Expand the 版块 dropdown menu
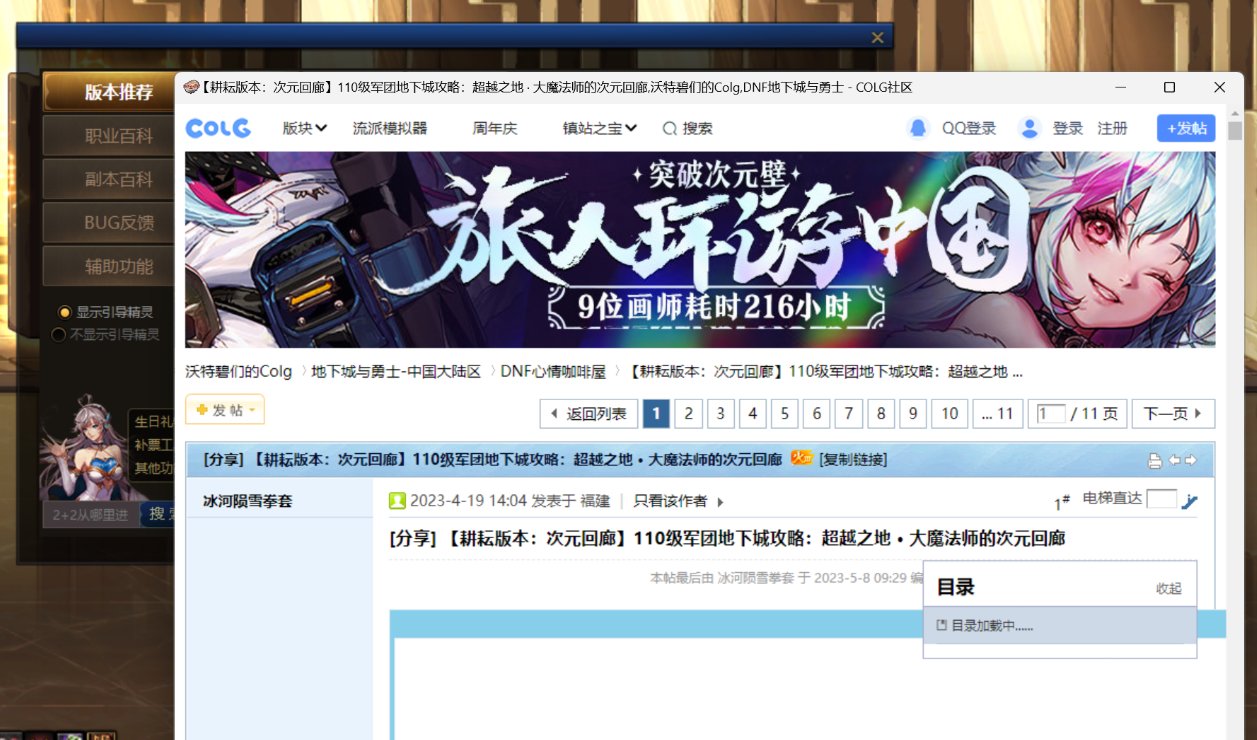Screen dimensions: 1257x740 305,128
